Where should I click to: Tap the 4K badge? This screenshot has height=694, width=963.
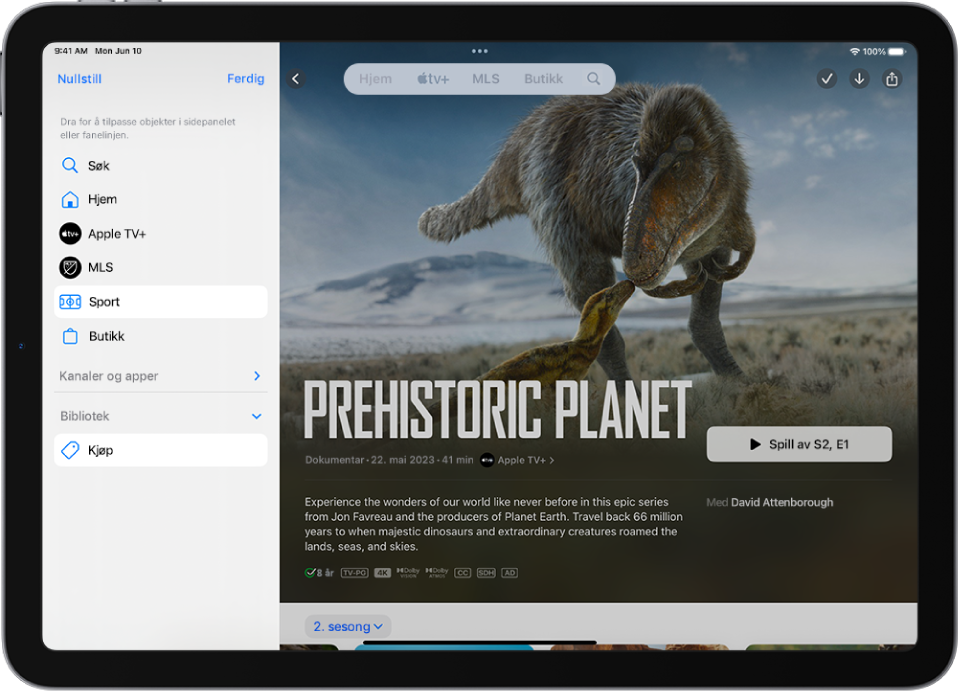(383, 574)
